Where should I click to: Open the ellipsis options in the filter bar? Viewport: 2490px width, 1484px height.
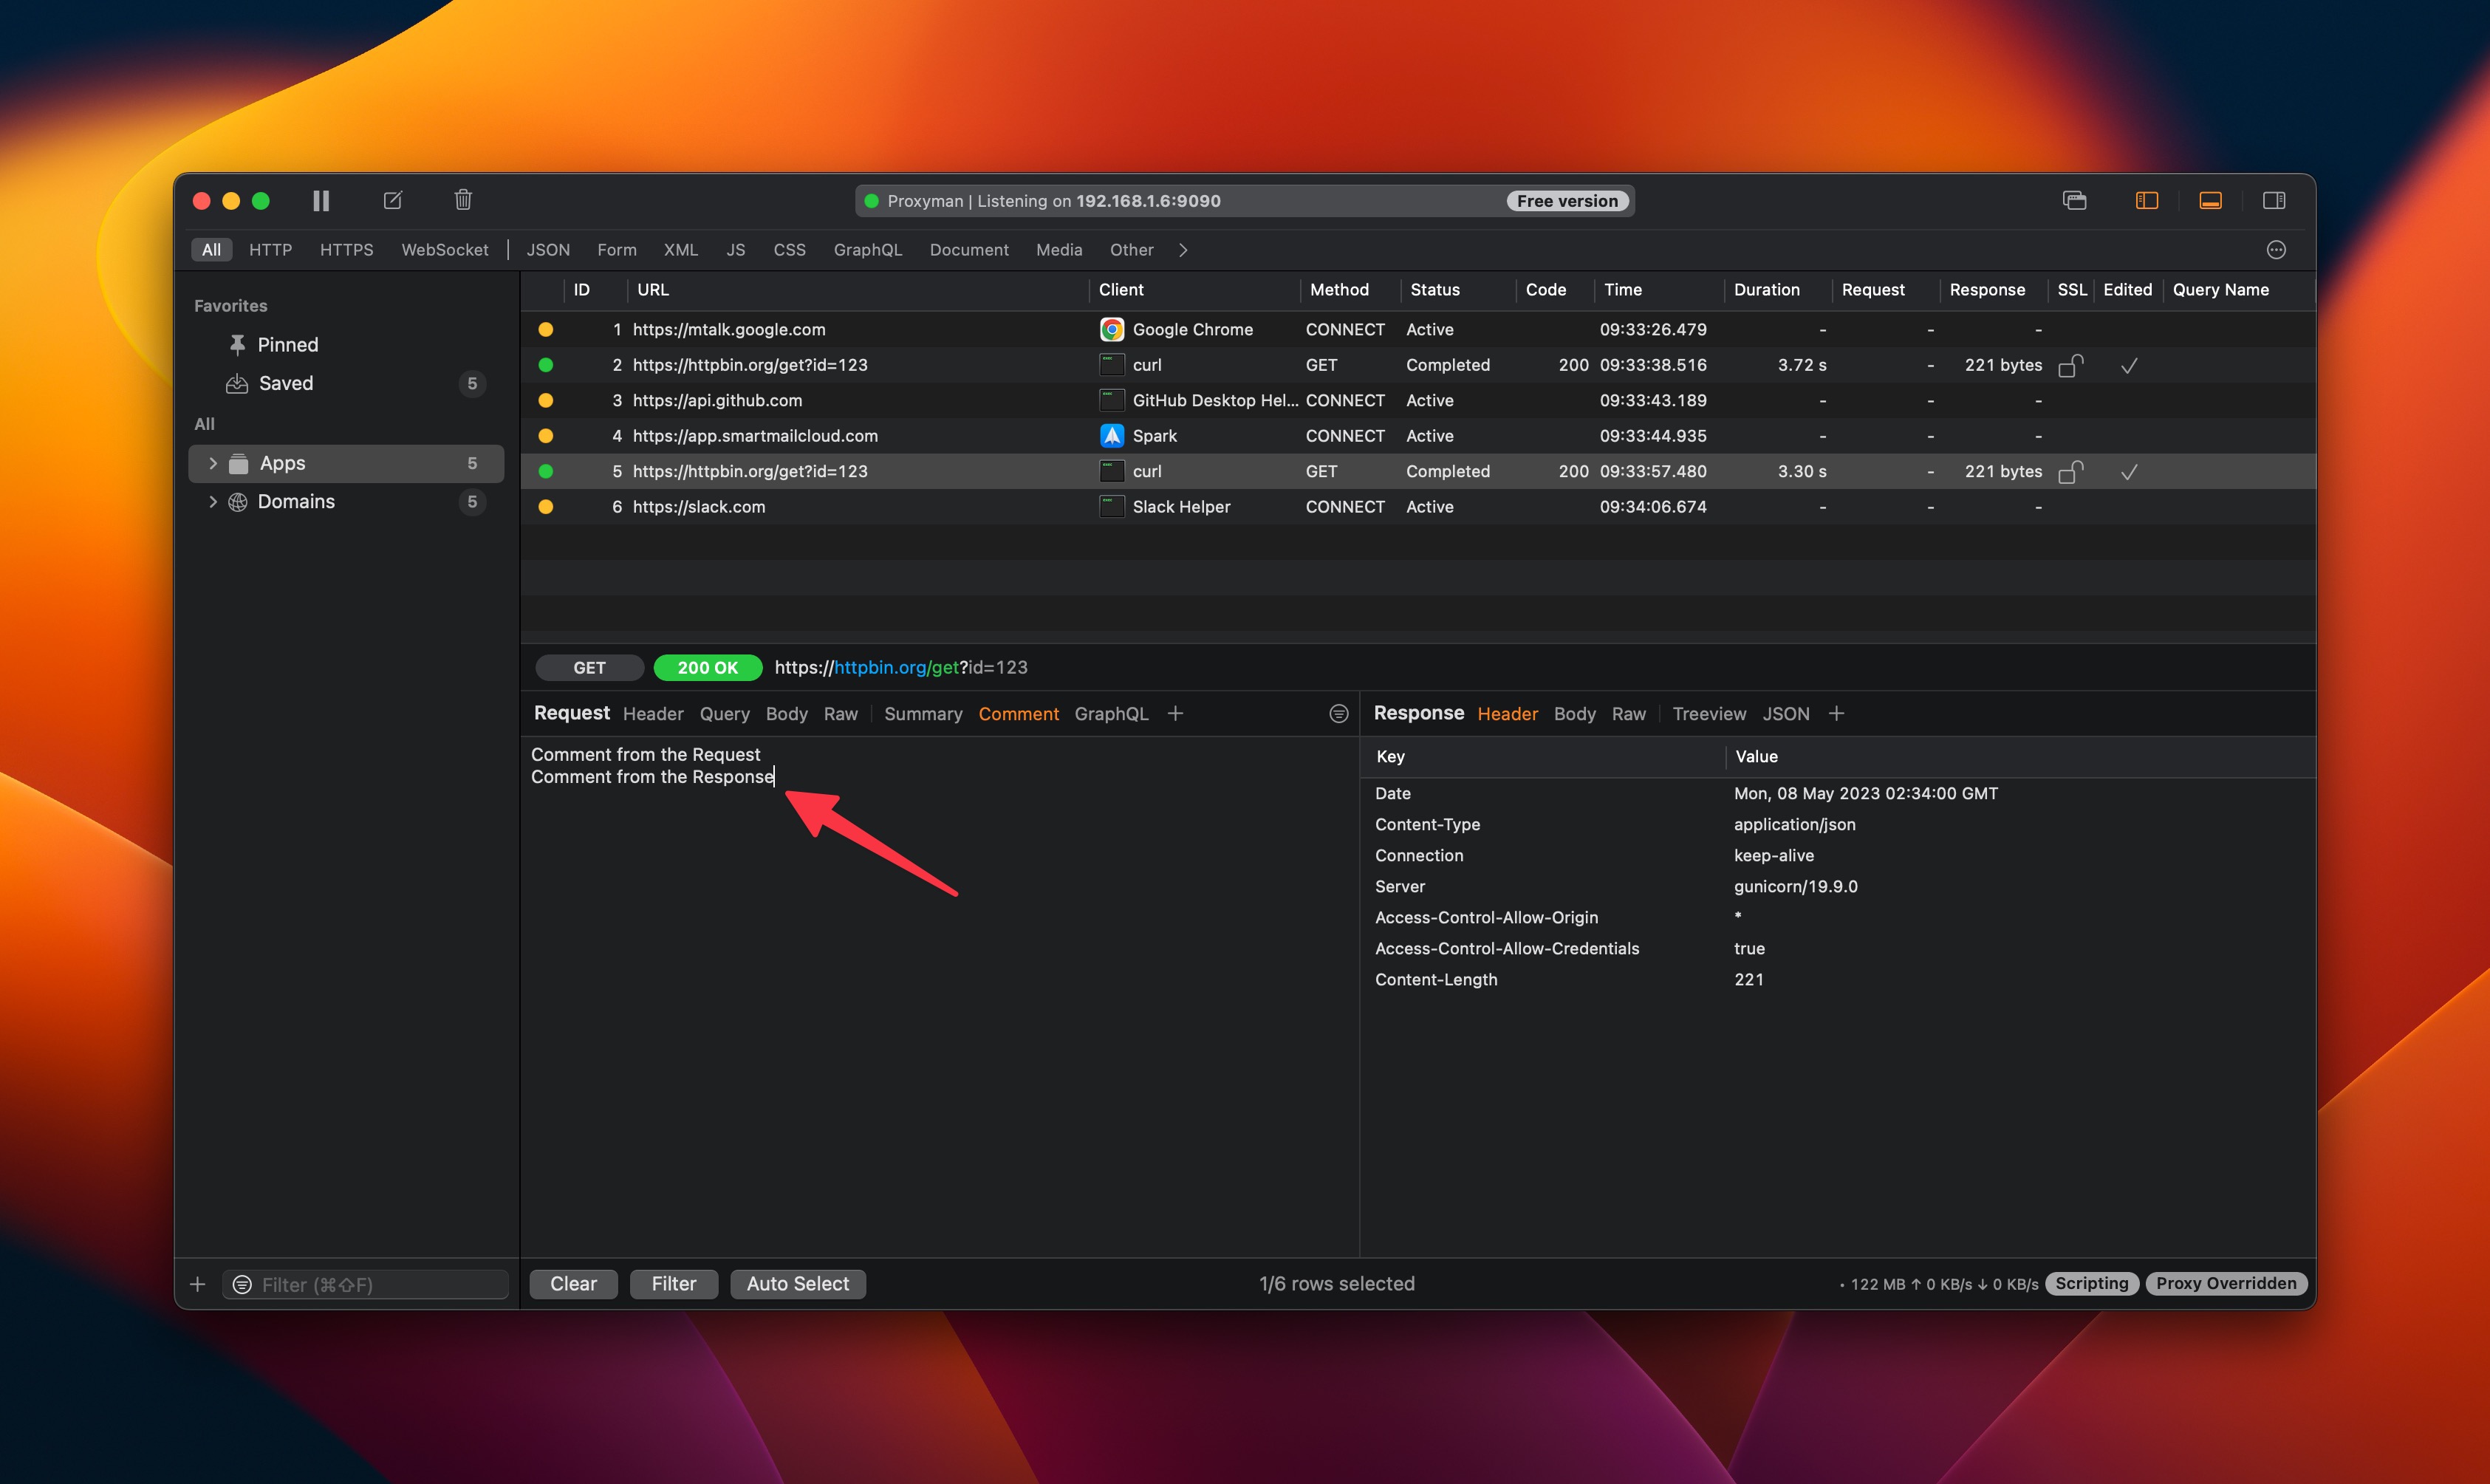pyautogui.click(x=2276, y=250)
